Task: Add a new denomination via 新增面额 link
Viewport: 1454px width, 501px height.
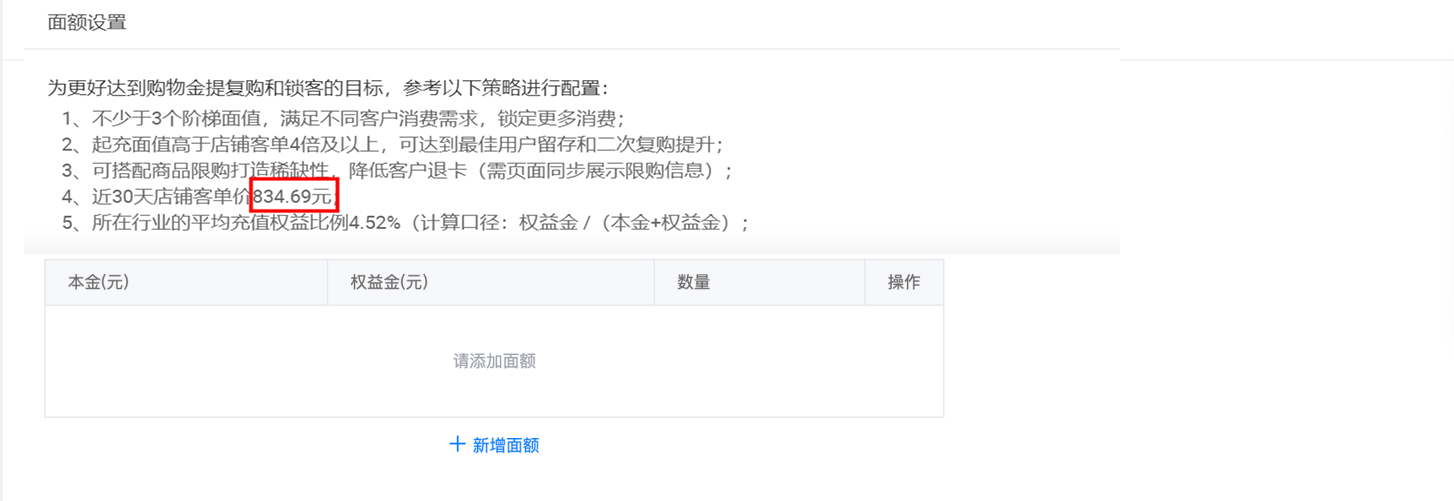Action: [x=495, y=445]
